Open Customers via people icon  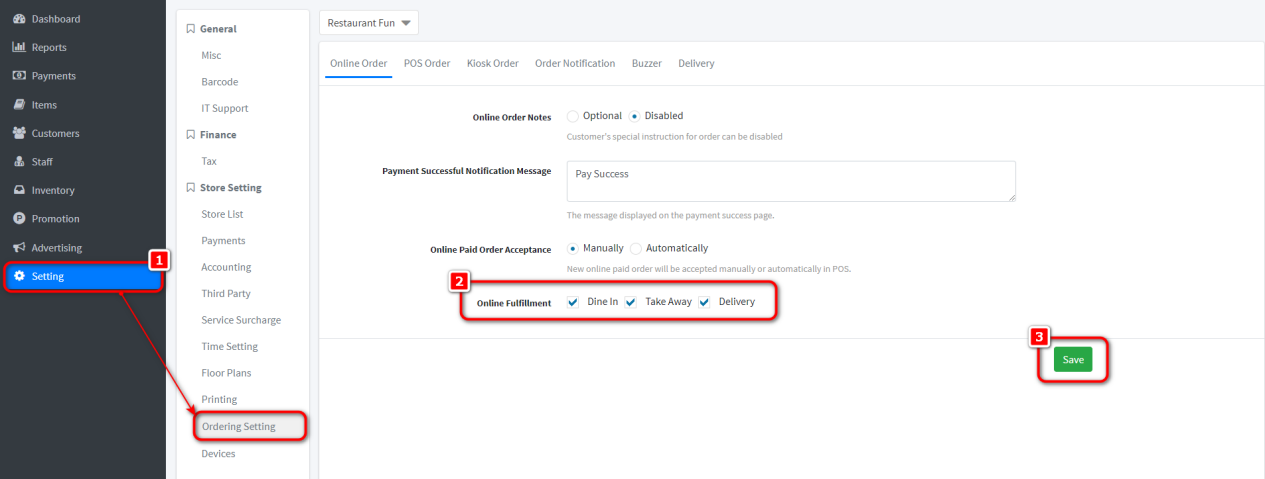18,133
